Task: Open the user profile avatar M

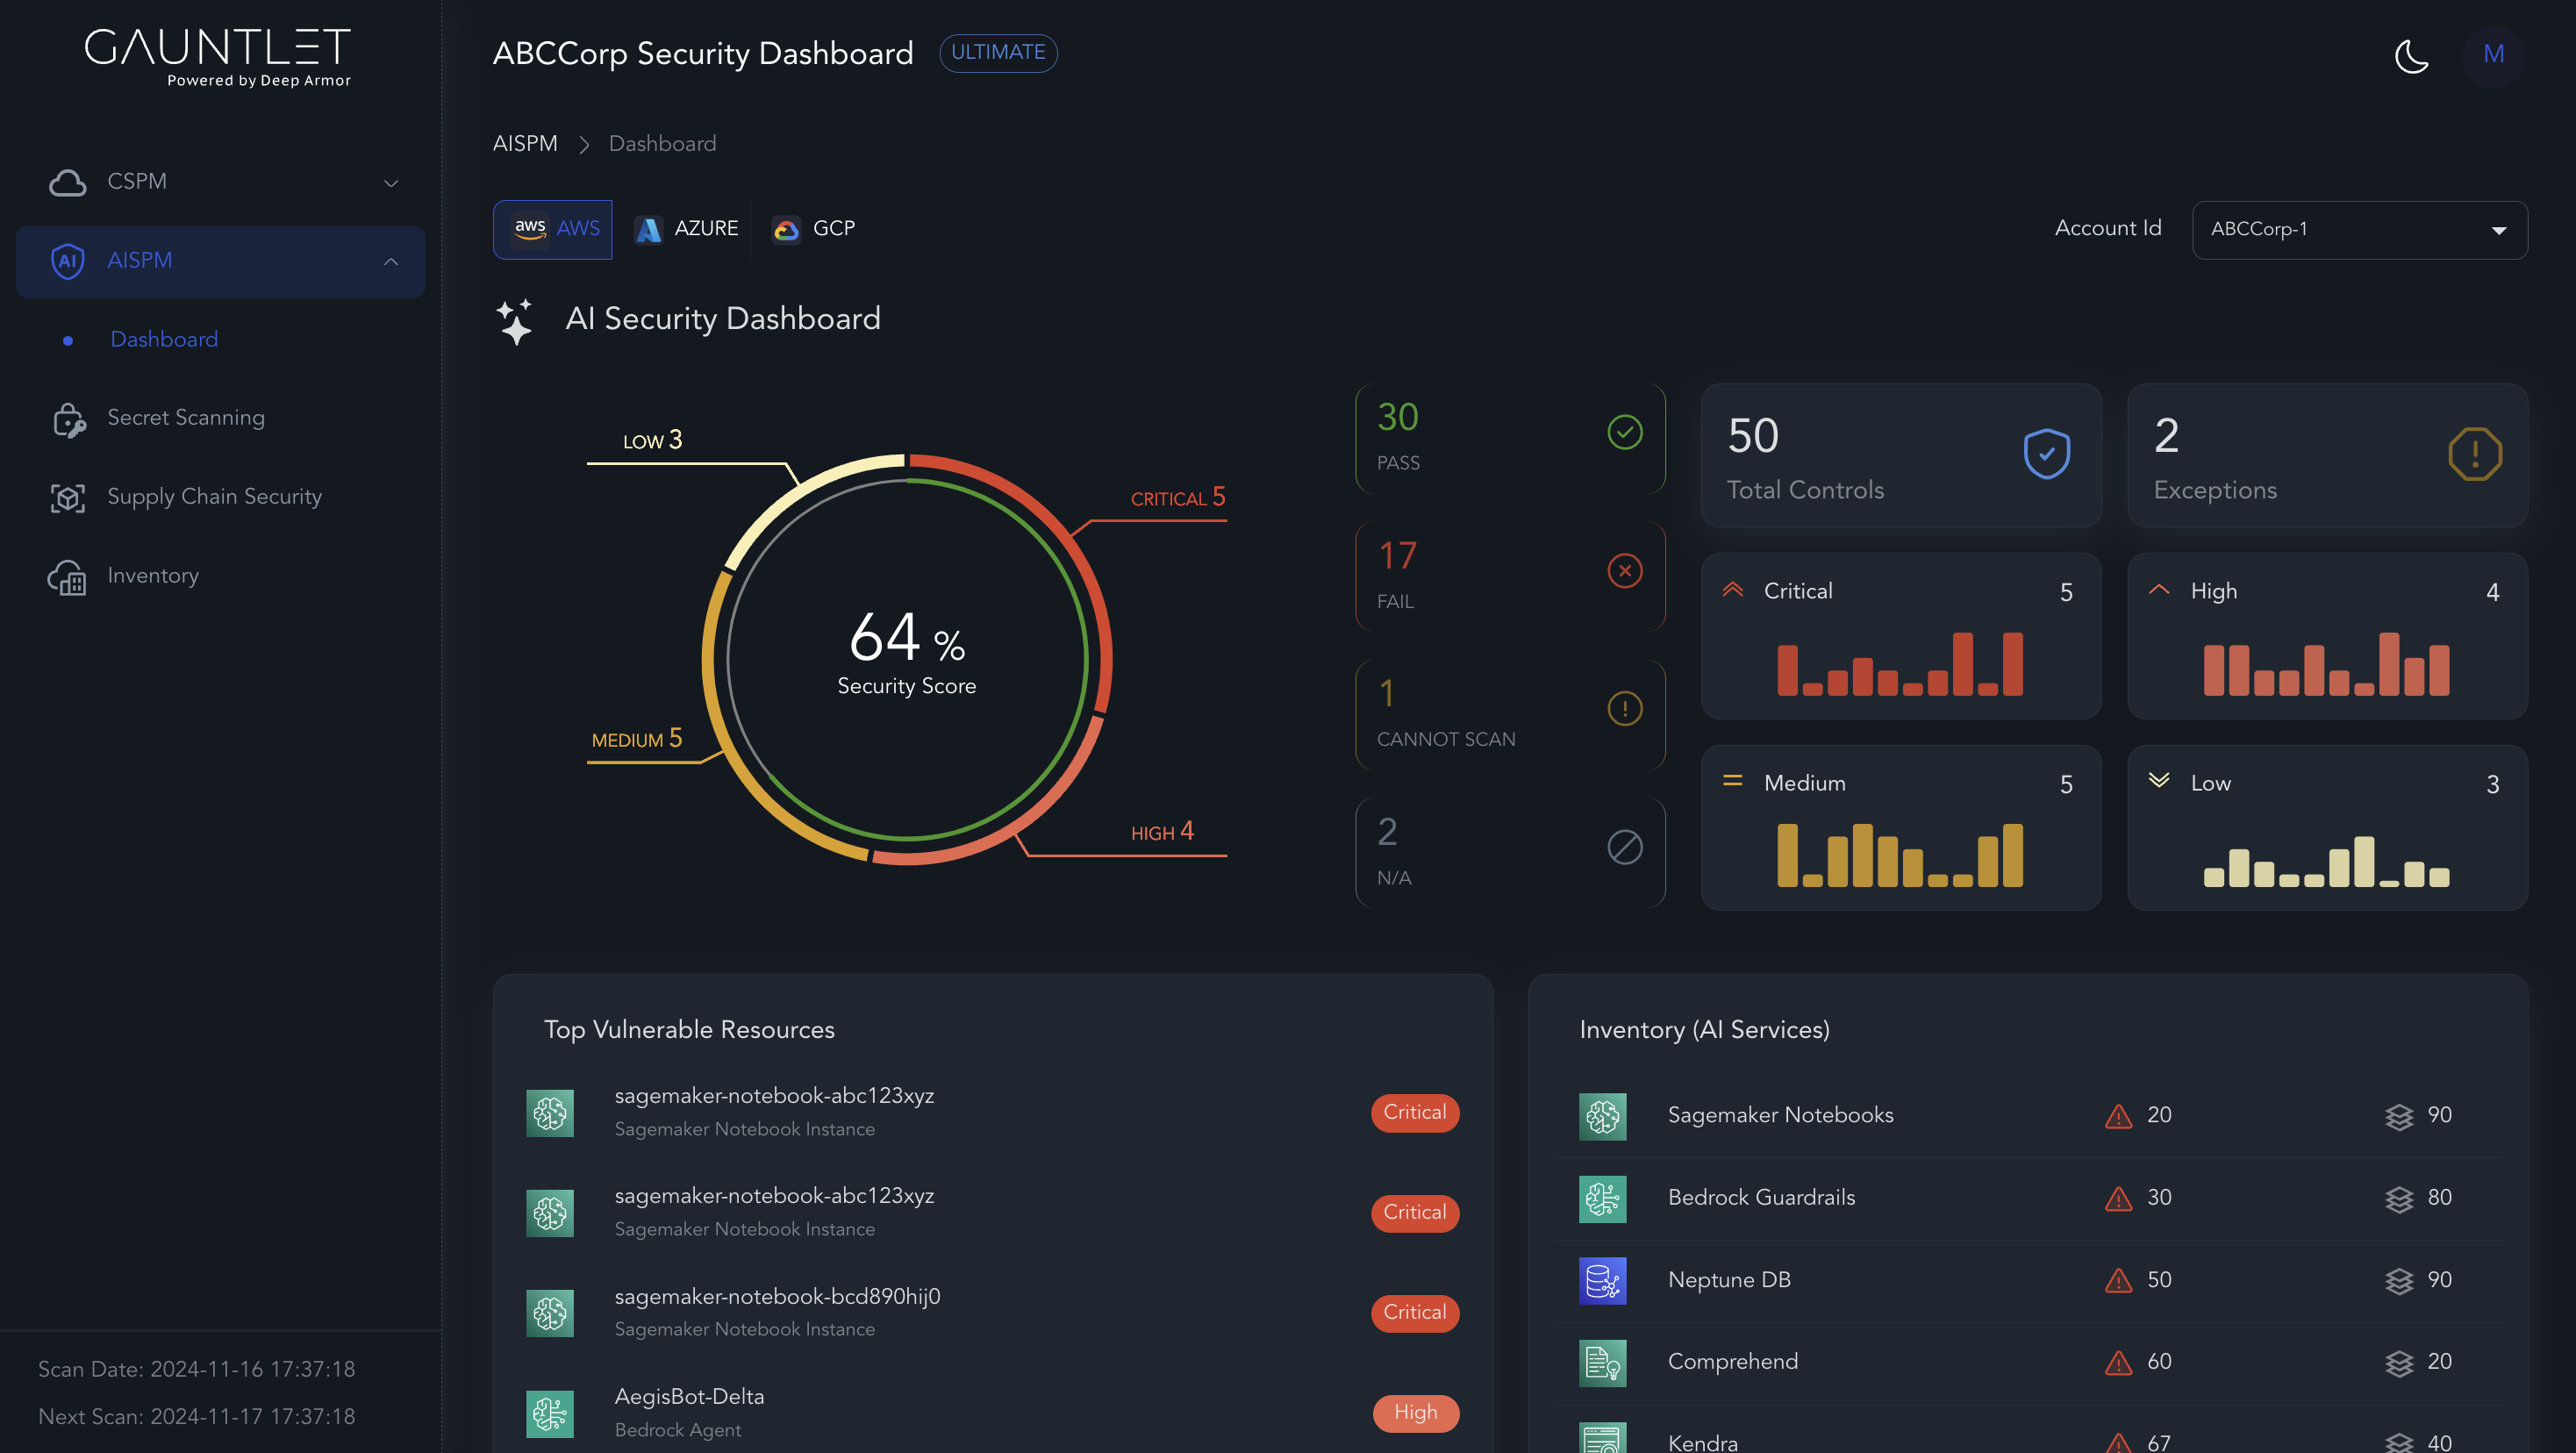Action: 2493,54
